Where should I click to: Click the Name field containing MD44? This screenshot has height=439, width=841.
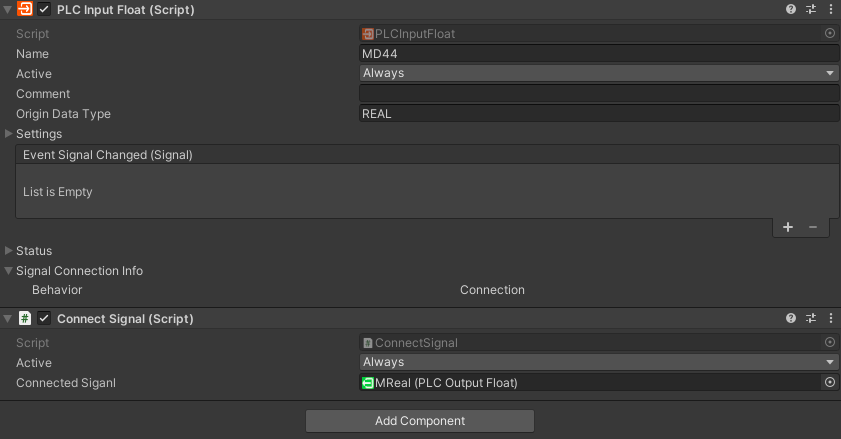(x=598, y=54)
